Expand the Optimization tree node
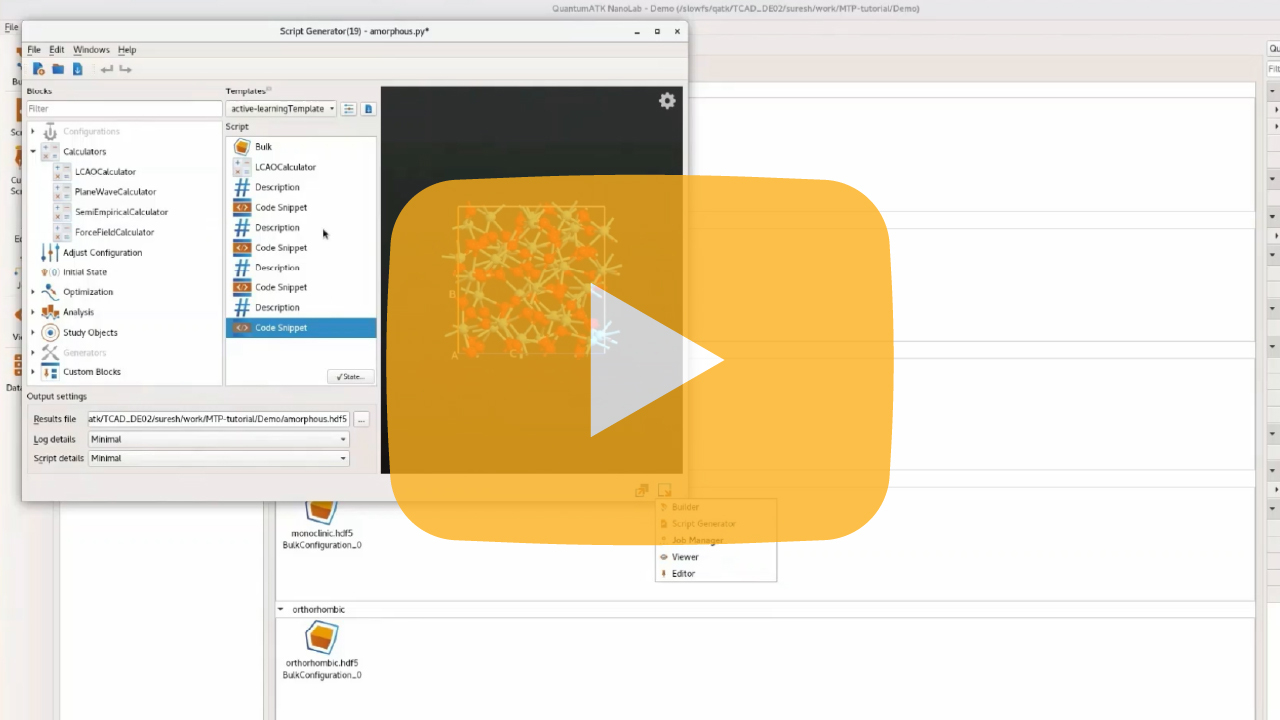Viewport: 1280px width, 720px height. [x=33, y=292]
